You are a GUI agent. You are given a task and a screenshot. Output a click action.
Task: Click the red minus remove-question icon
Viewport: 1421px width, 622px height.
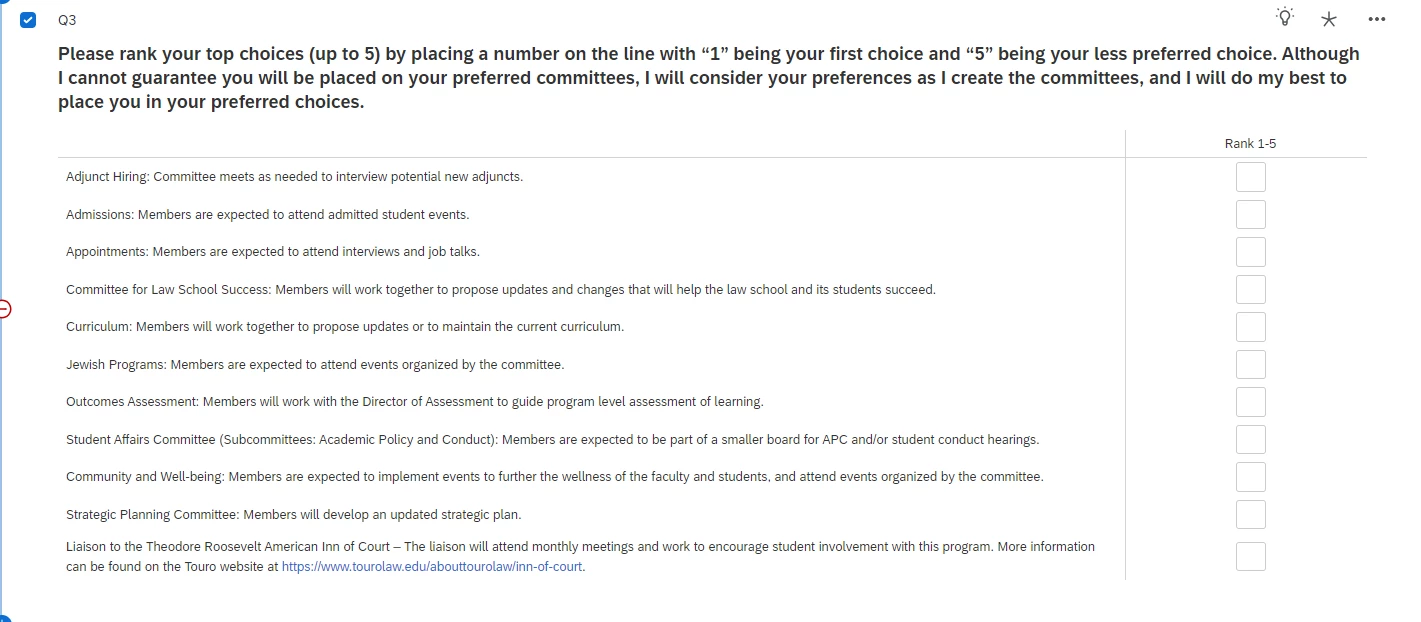3,308
